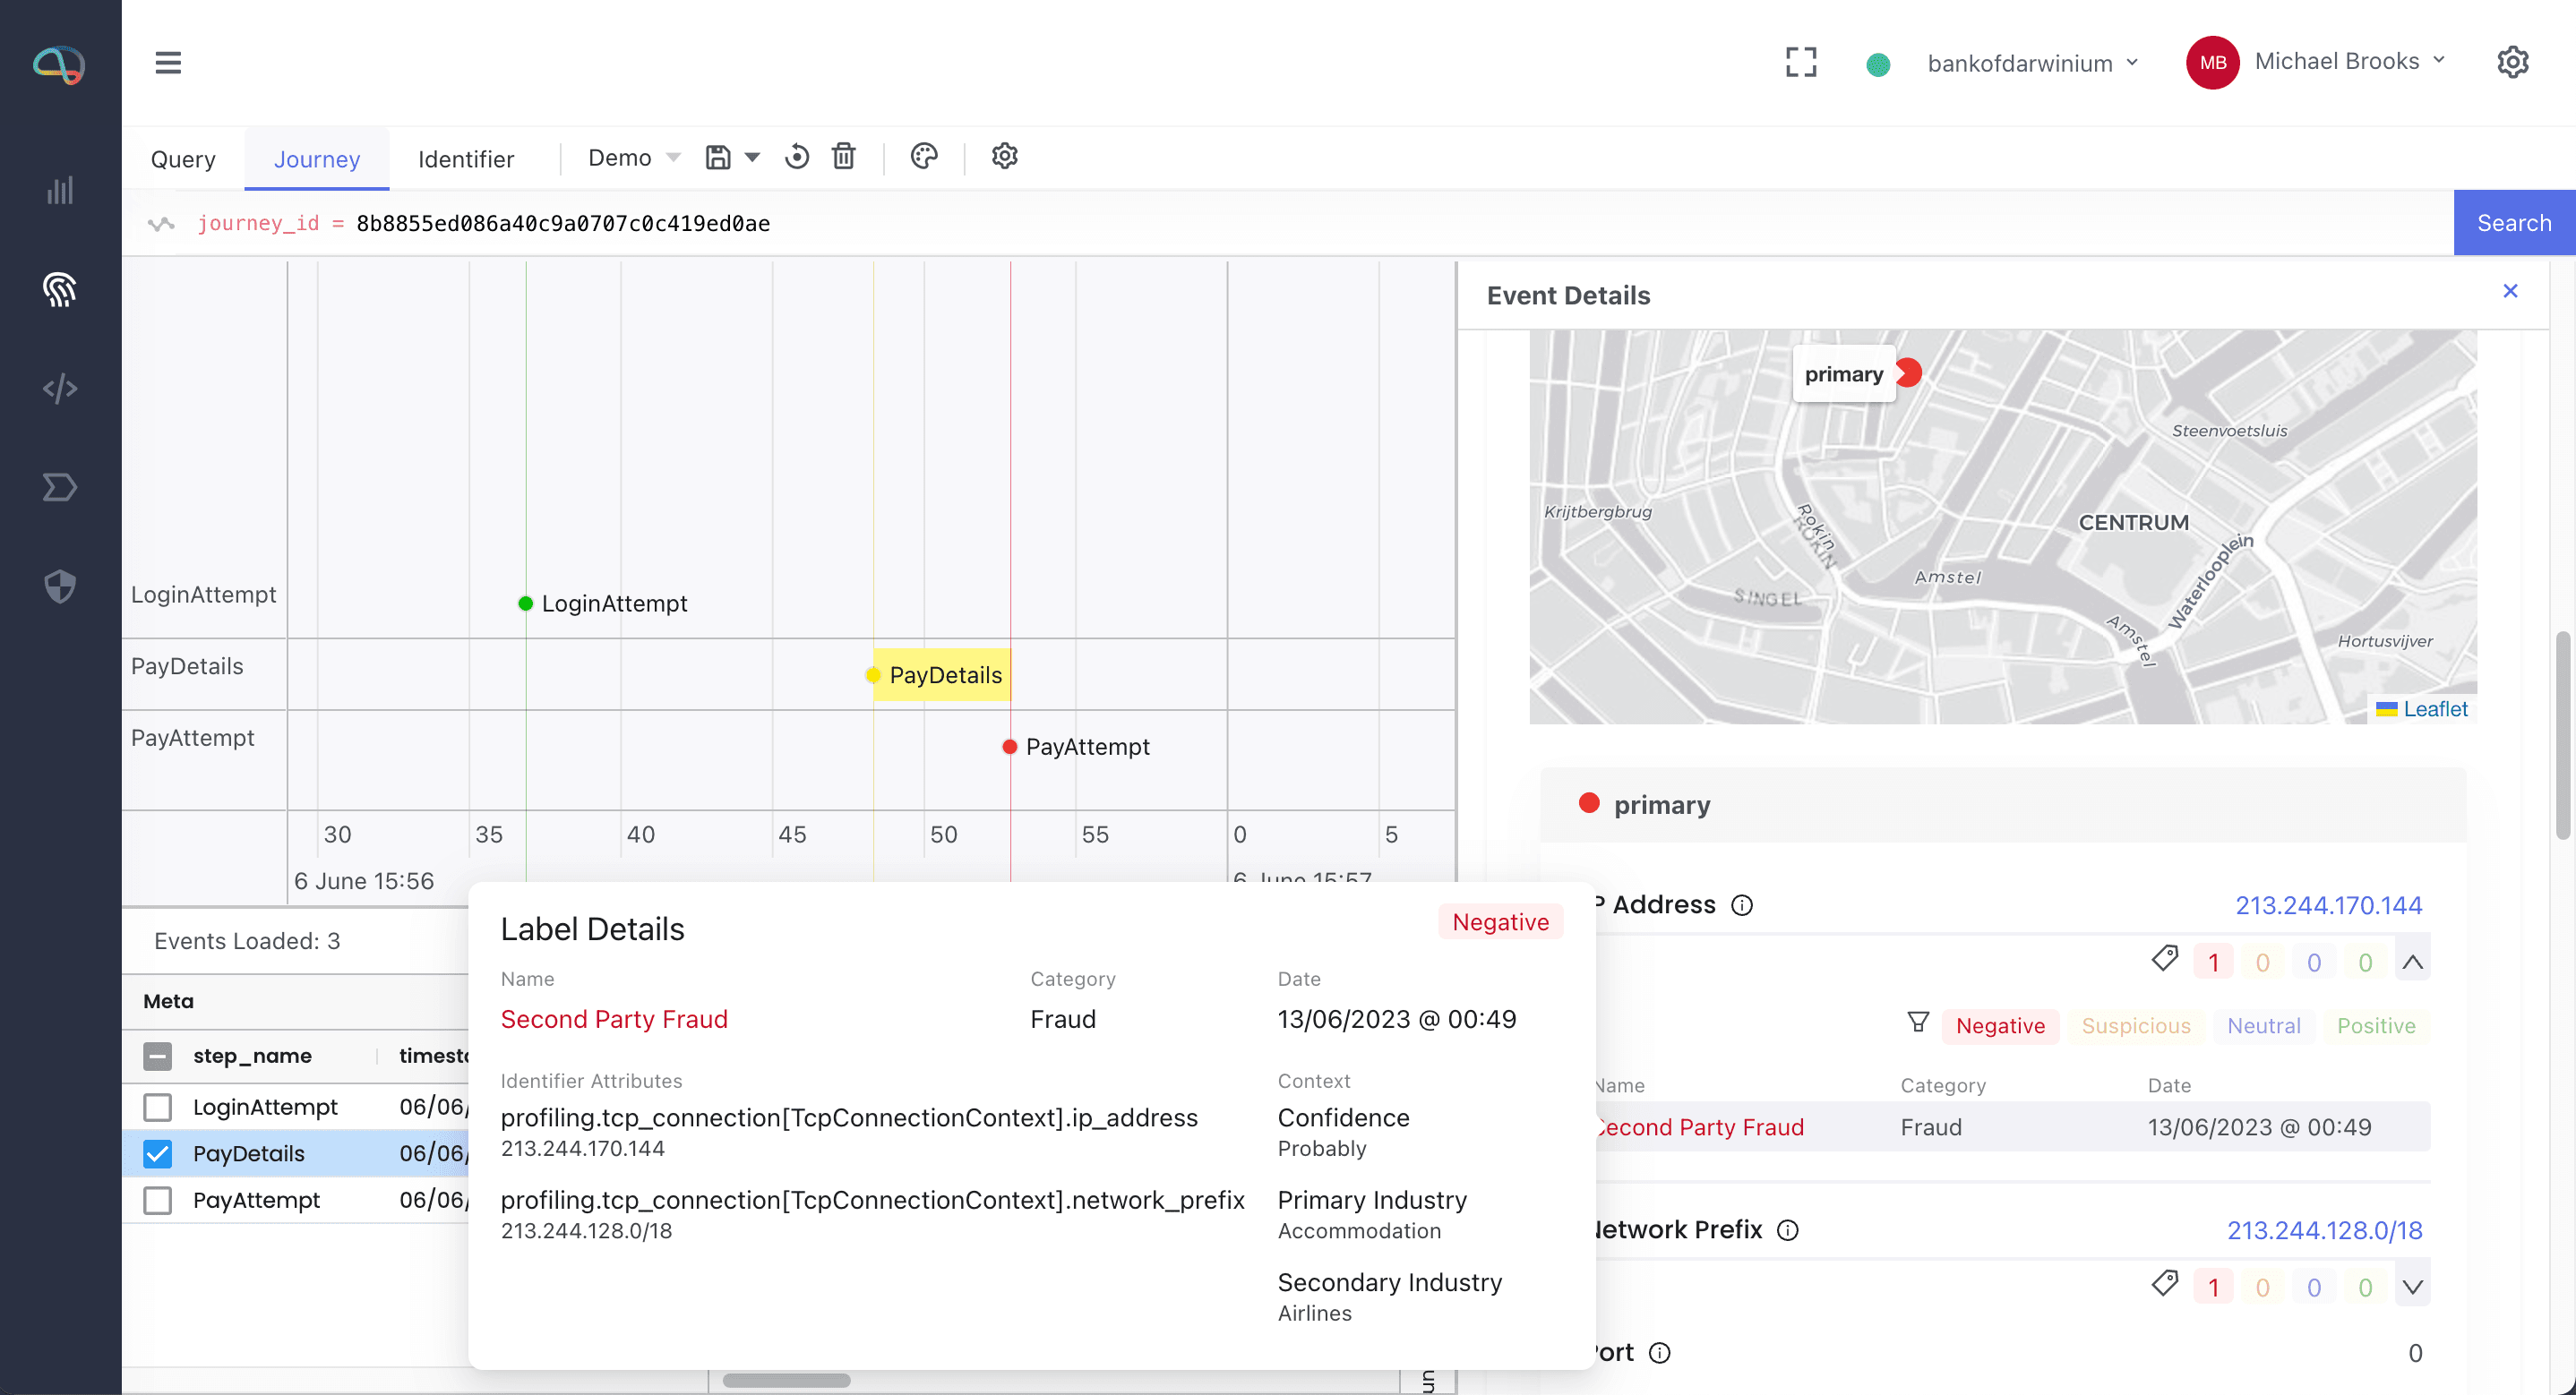Uncheck the PayDetails row checkbox
Screen dimensions: 2576x1395
point(157,1153)
